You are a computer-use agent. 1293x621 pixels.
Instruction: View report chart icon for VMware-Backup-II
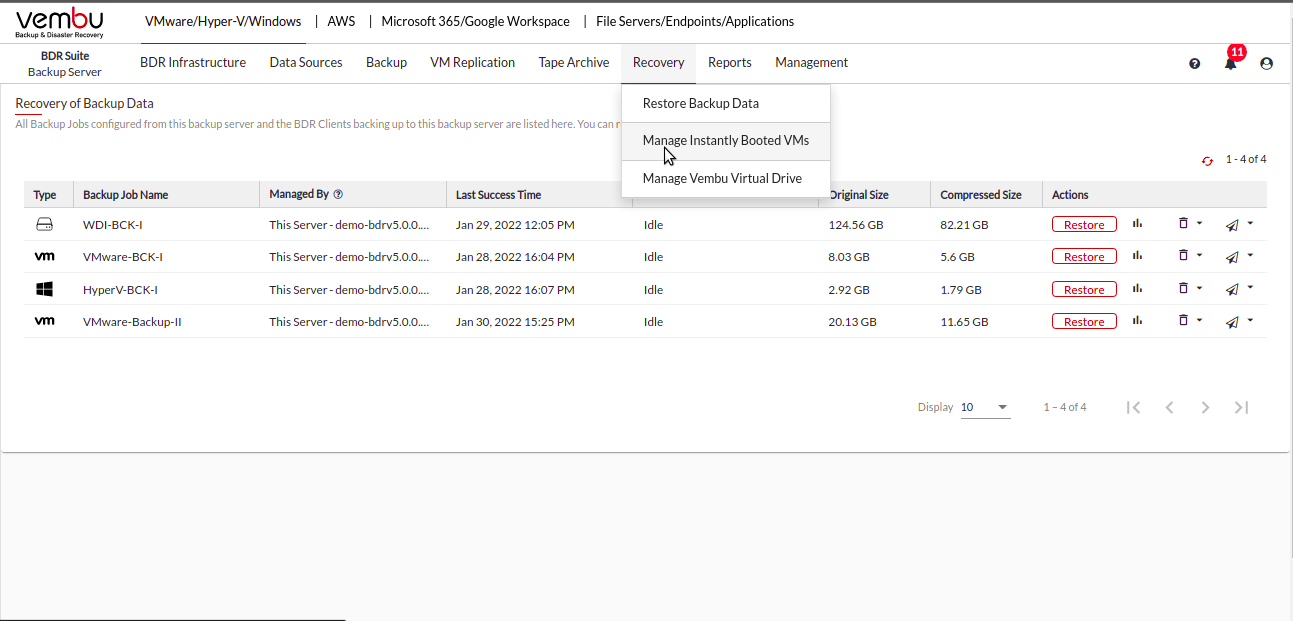[x=1137, y=321]
